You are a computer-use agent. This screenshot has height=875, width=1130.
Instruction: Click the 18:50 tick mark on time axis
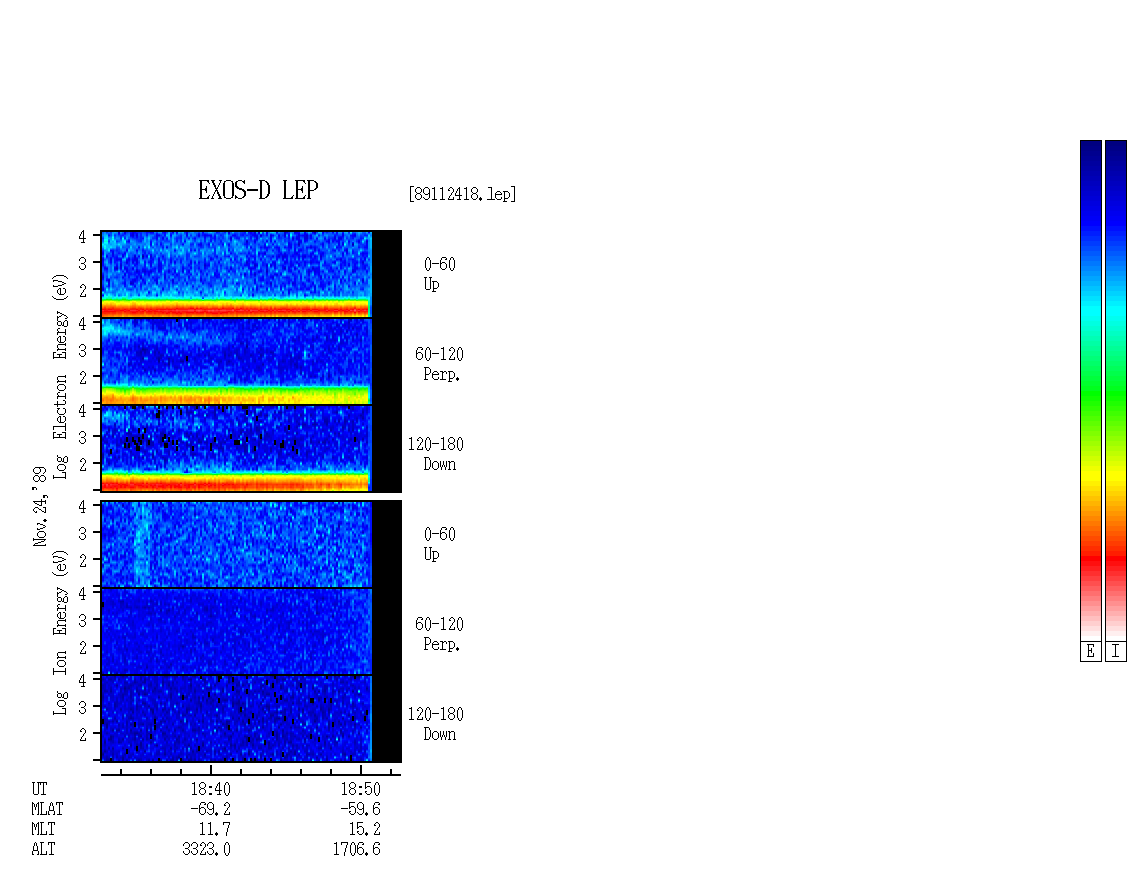click(x=360, y=770)
